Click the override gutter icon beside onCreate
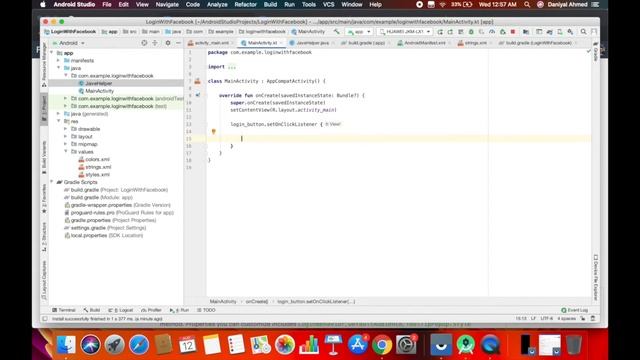The image size is (640, 360). click(x=198, y=95)
